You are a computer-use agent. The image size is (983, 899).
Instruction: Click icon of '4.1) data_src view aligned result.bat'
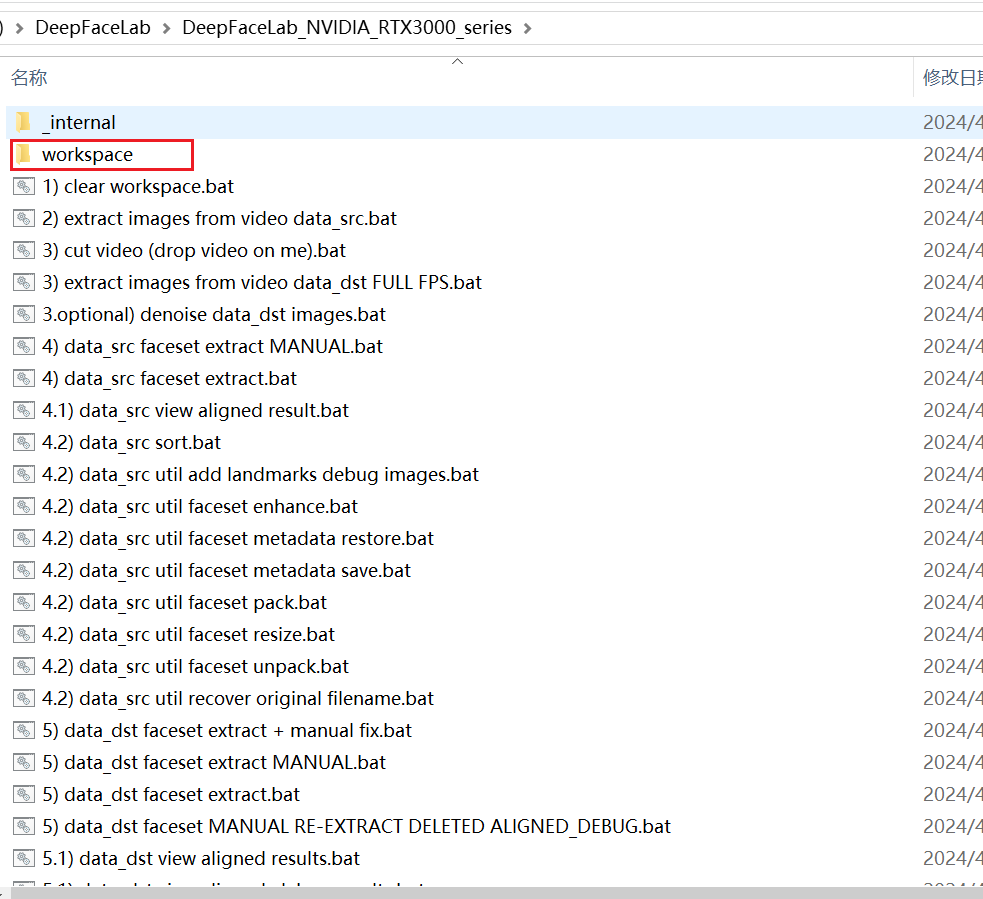(24, 410)
